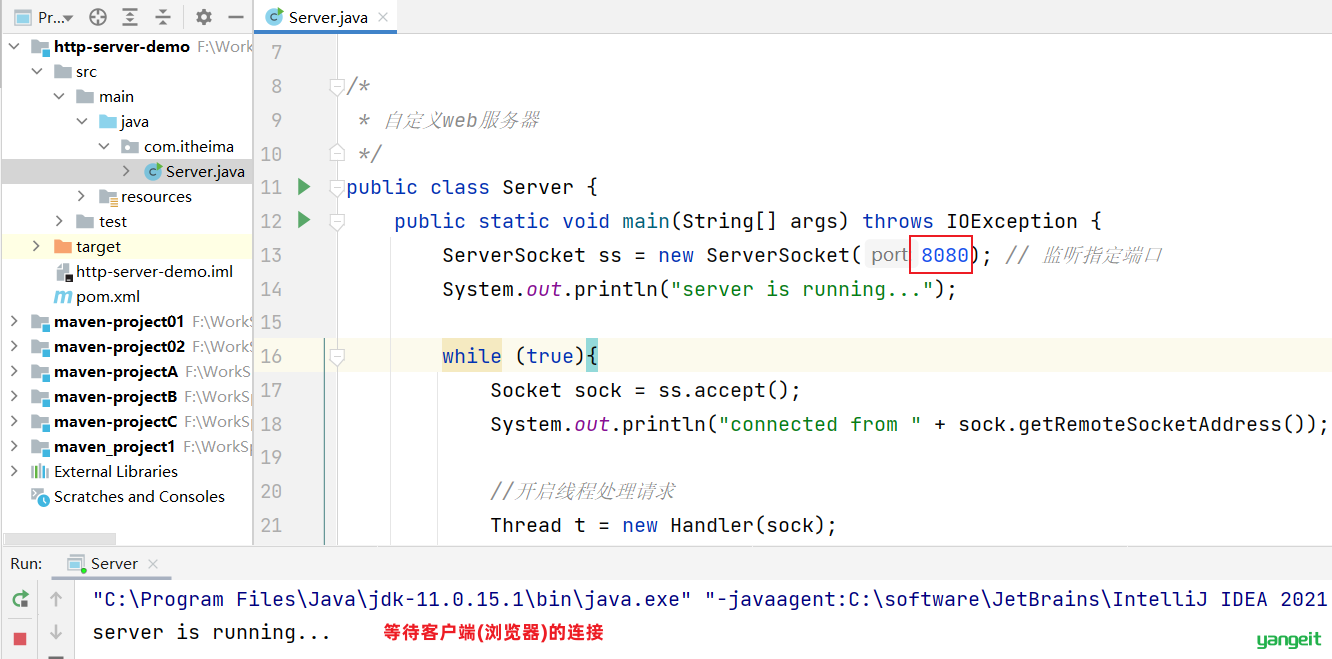The height and width of the screenshot is (659, 1332).
Task: Open the Project view dropdown
Action: (44, 17)
